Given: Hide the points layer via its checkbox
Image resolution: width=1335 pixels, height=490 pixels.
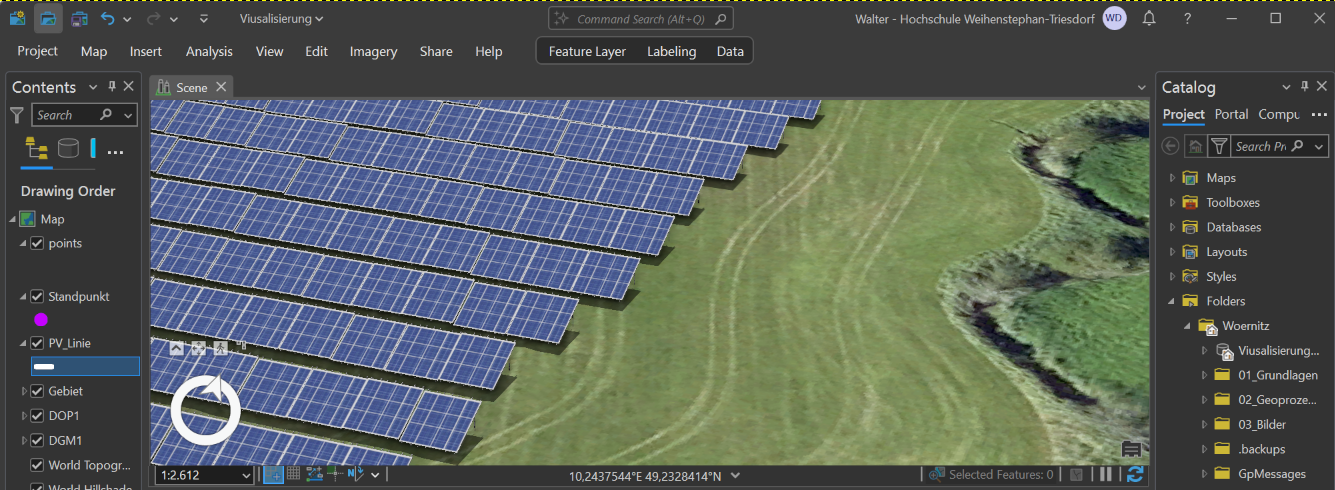Looking at the screenshot, I should coord(37,243).
